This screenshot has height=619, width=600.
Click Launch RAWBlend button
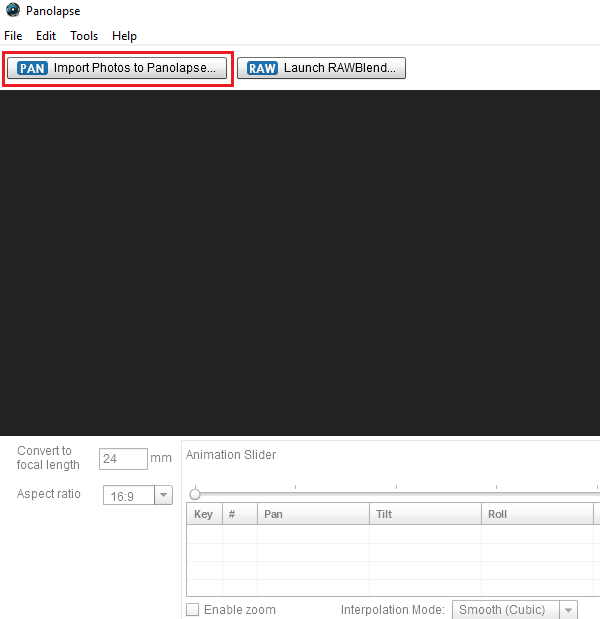[x=321, y=68]
